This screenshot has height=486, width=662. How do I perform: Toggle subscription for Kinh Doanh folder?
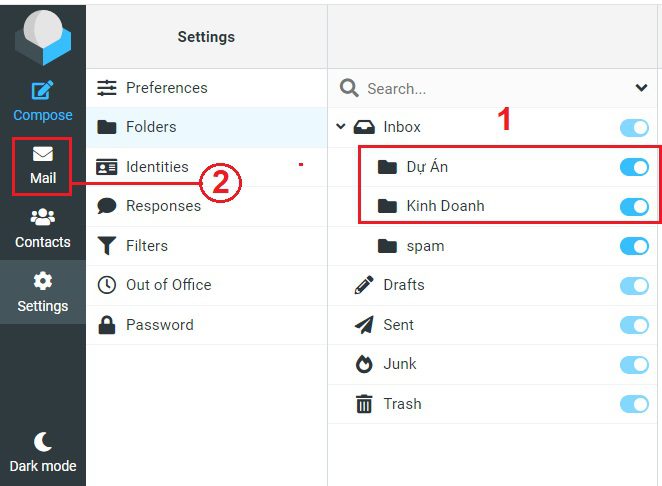click(x=634, y=206)
